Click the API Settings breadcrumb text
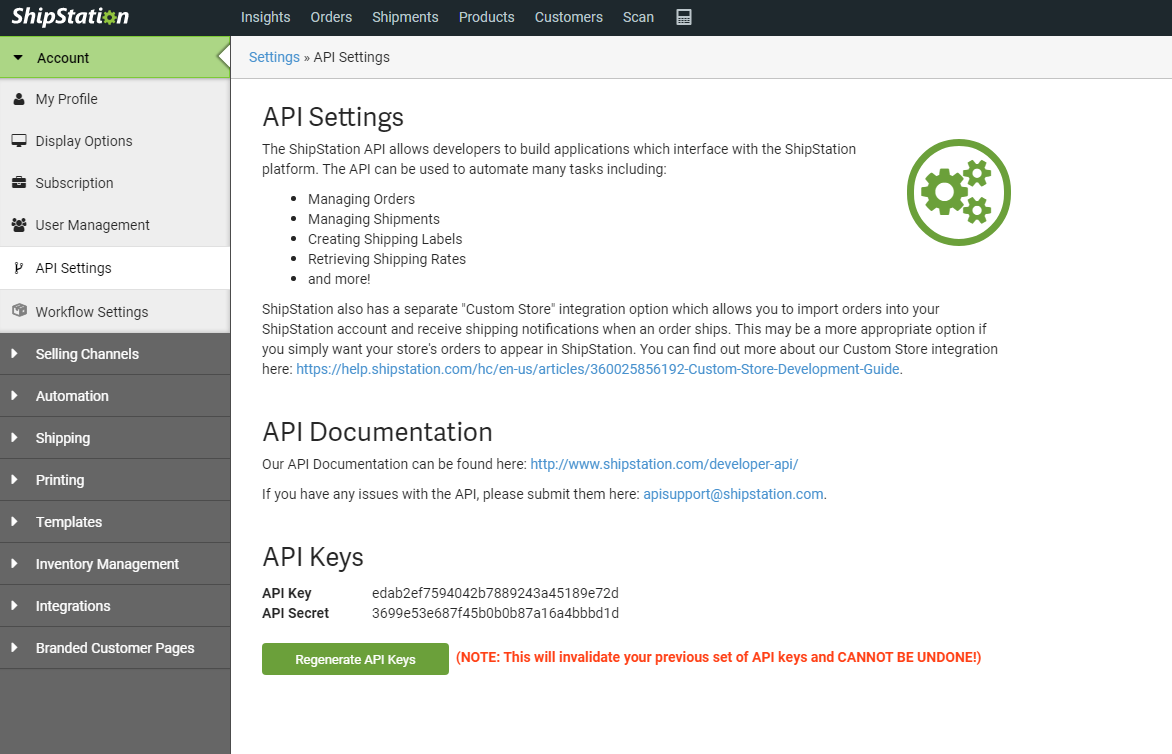 point(351,57)
